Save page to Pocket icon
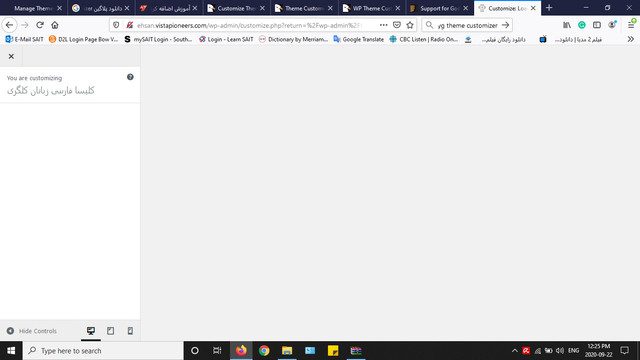 (397, 25)
